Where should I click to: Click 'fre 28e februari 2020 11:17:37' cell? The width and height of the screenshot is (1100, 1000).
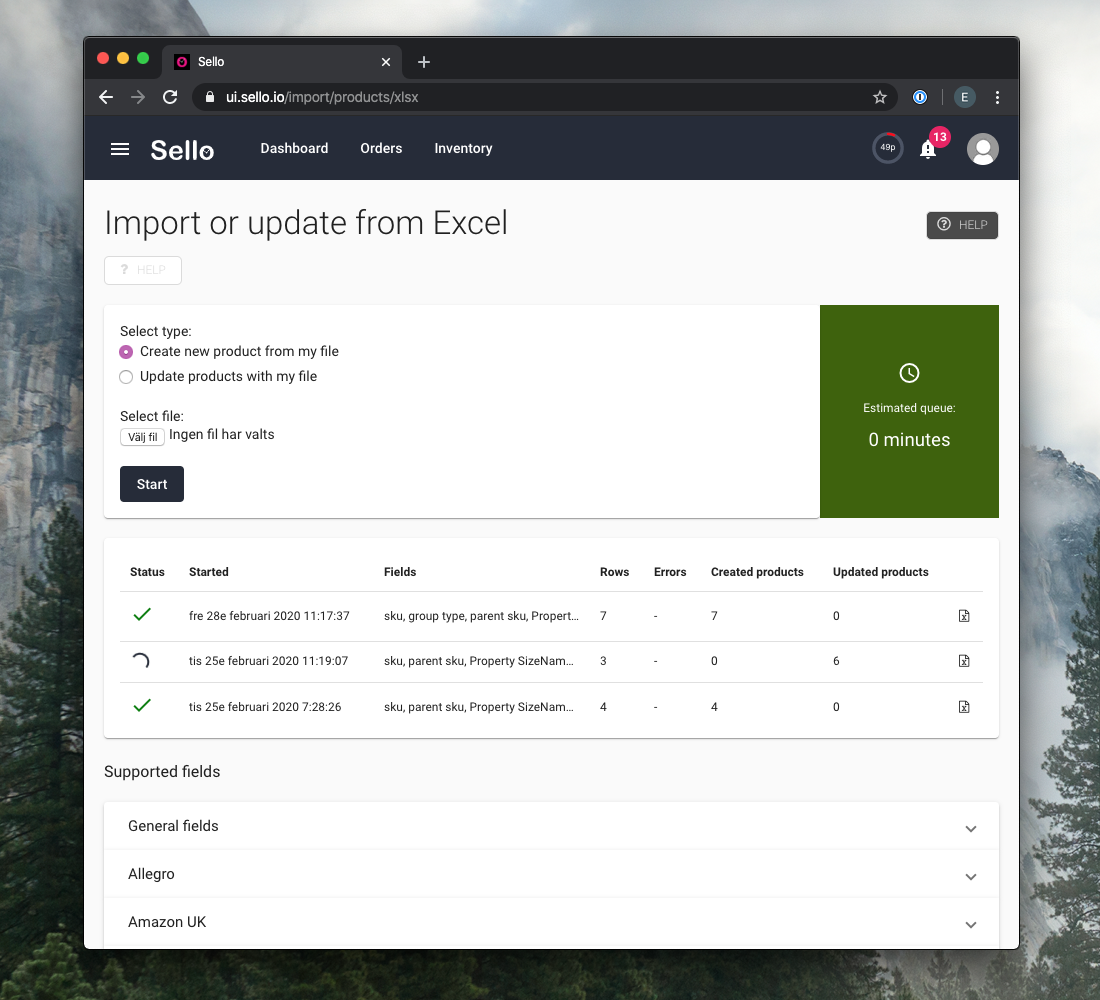pyautogui.click(x=269, y=616)
